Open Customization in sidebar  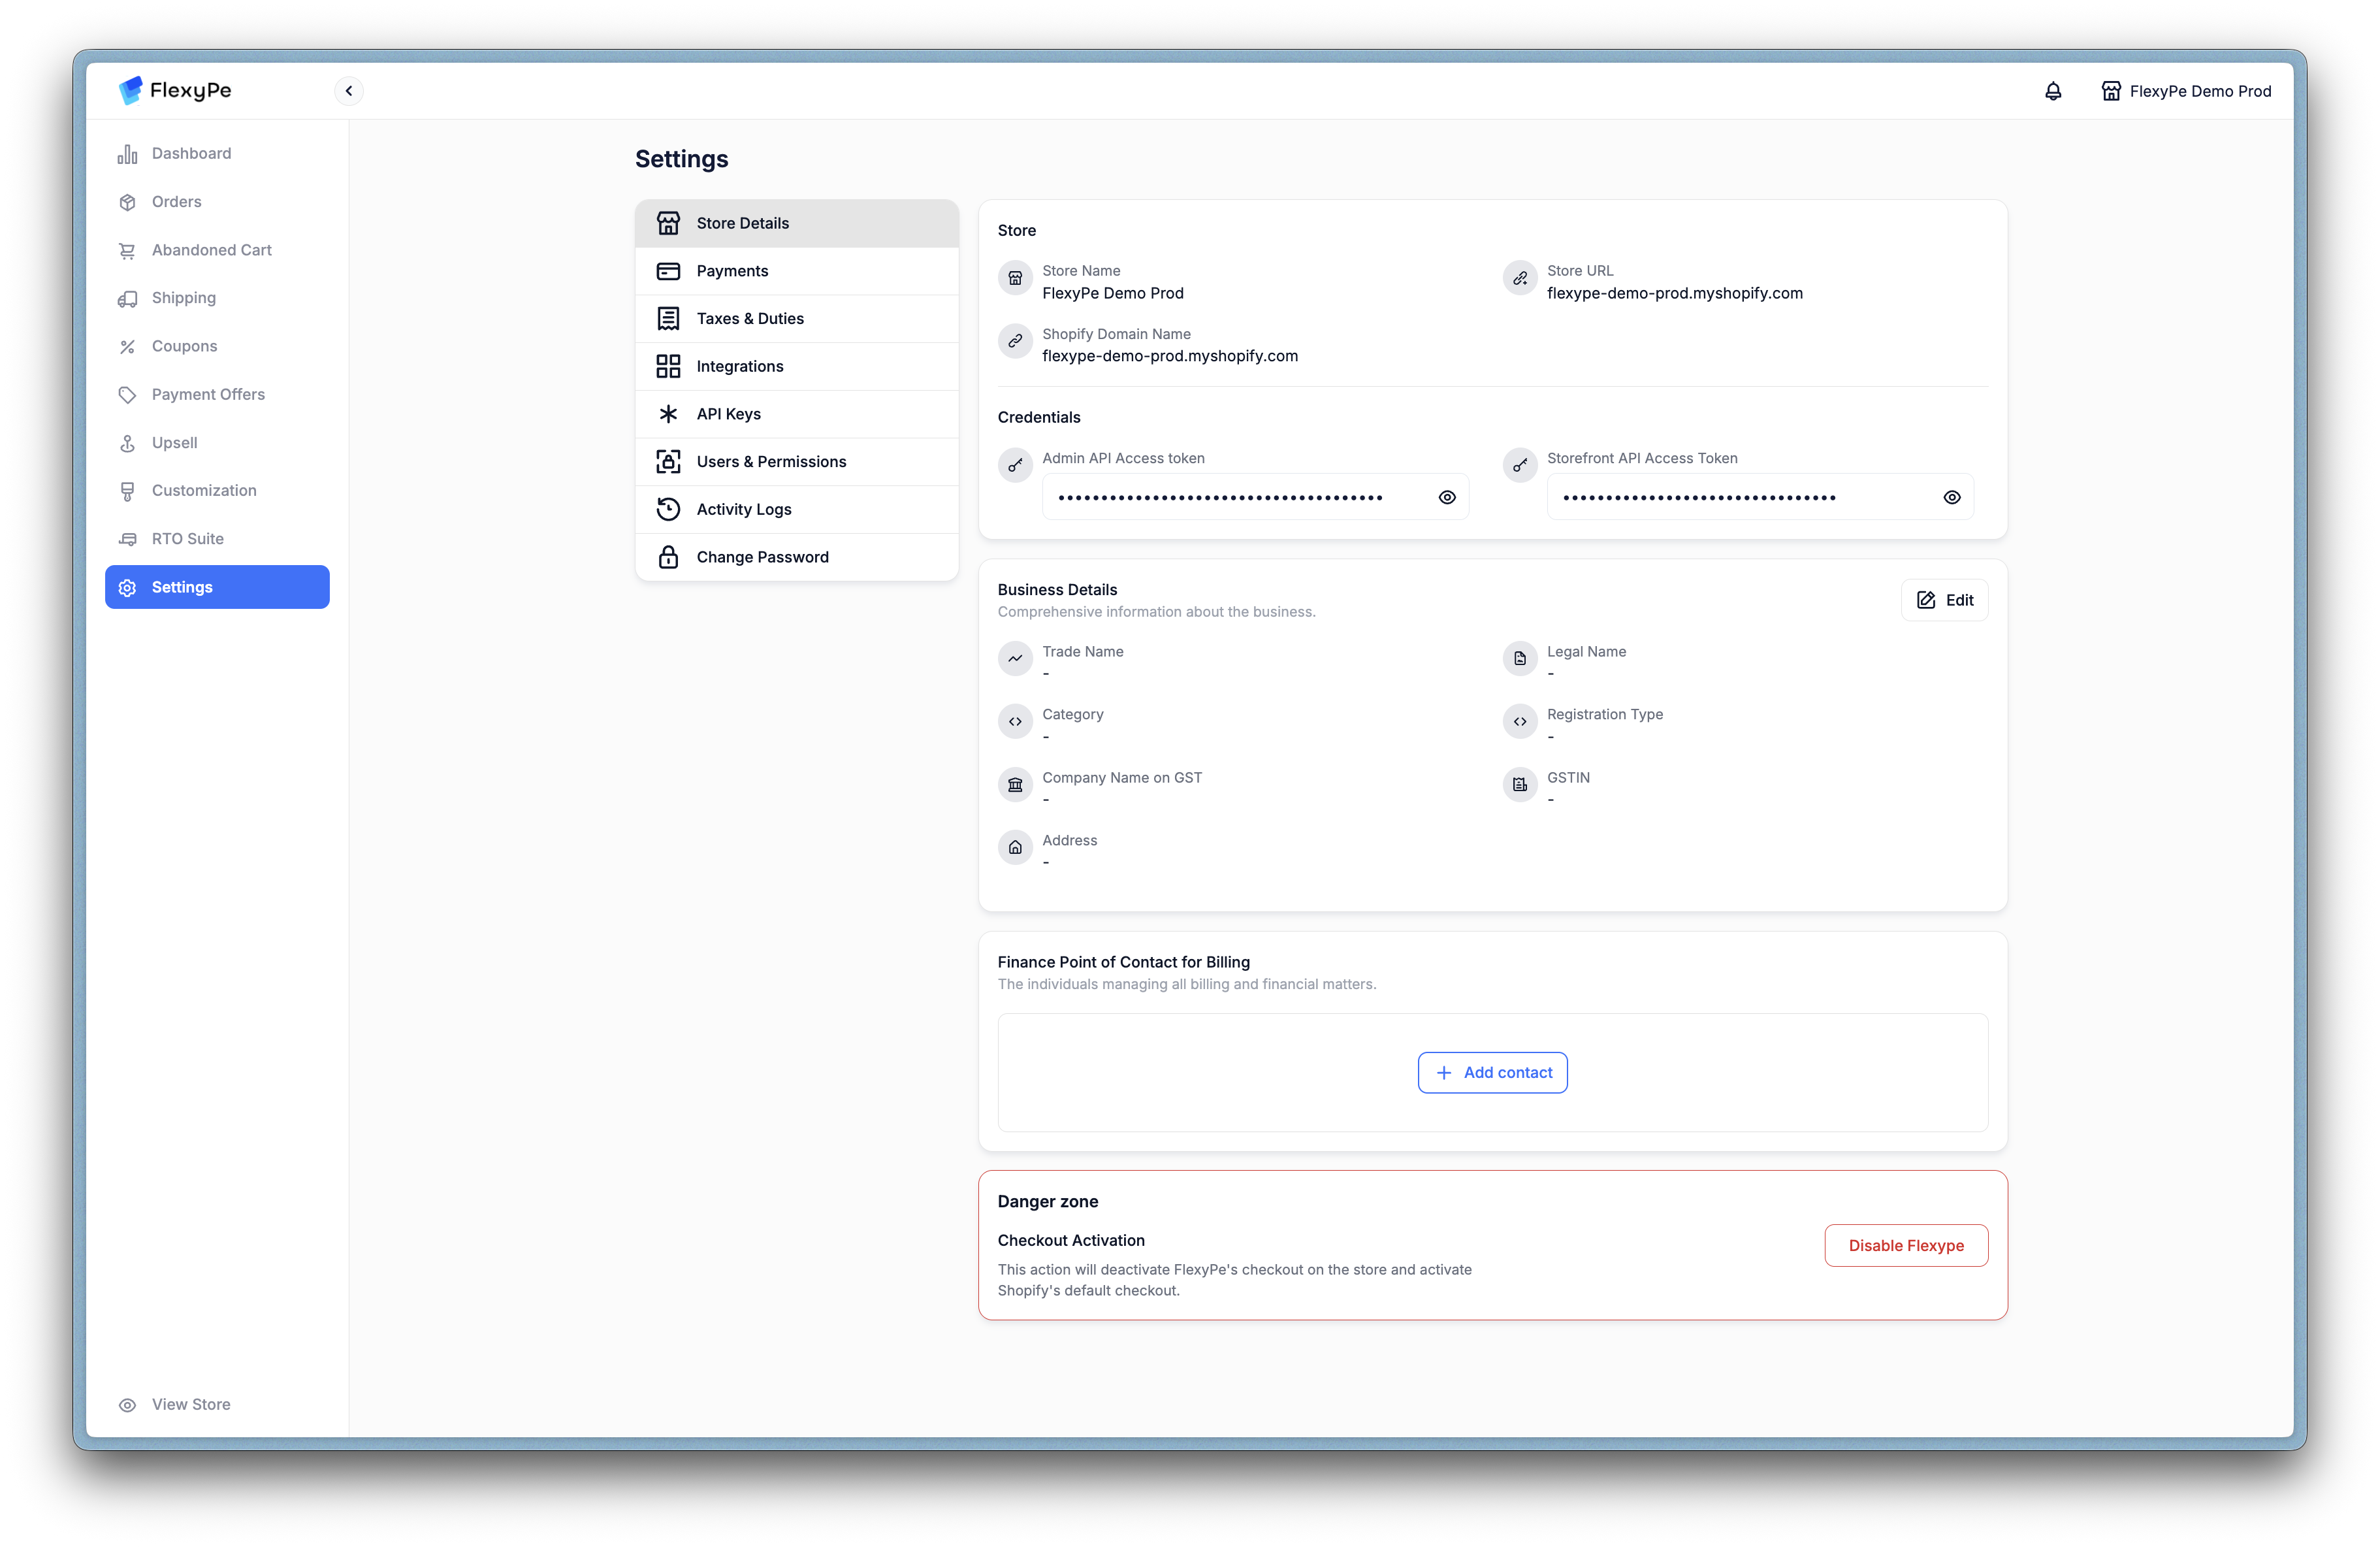[204, 490]
